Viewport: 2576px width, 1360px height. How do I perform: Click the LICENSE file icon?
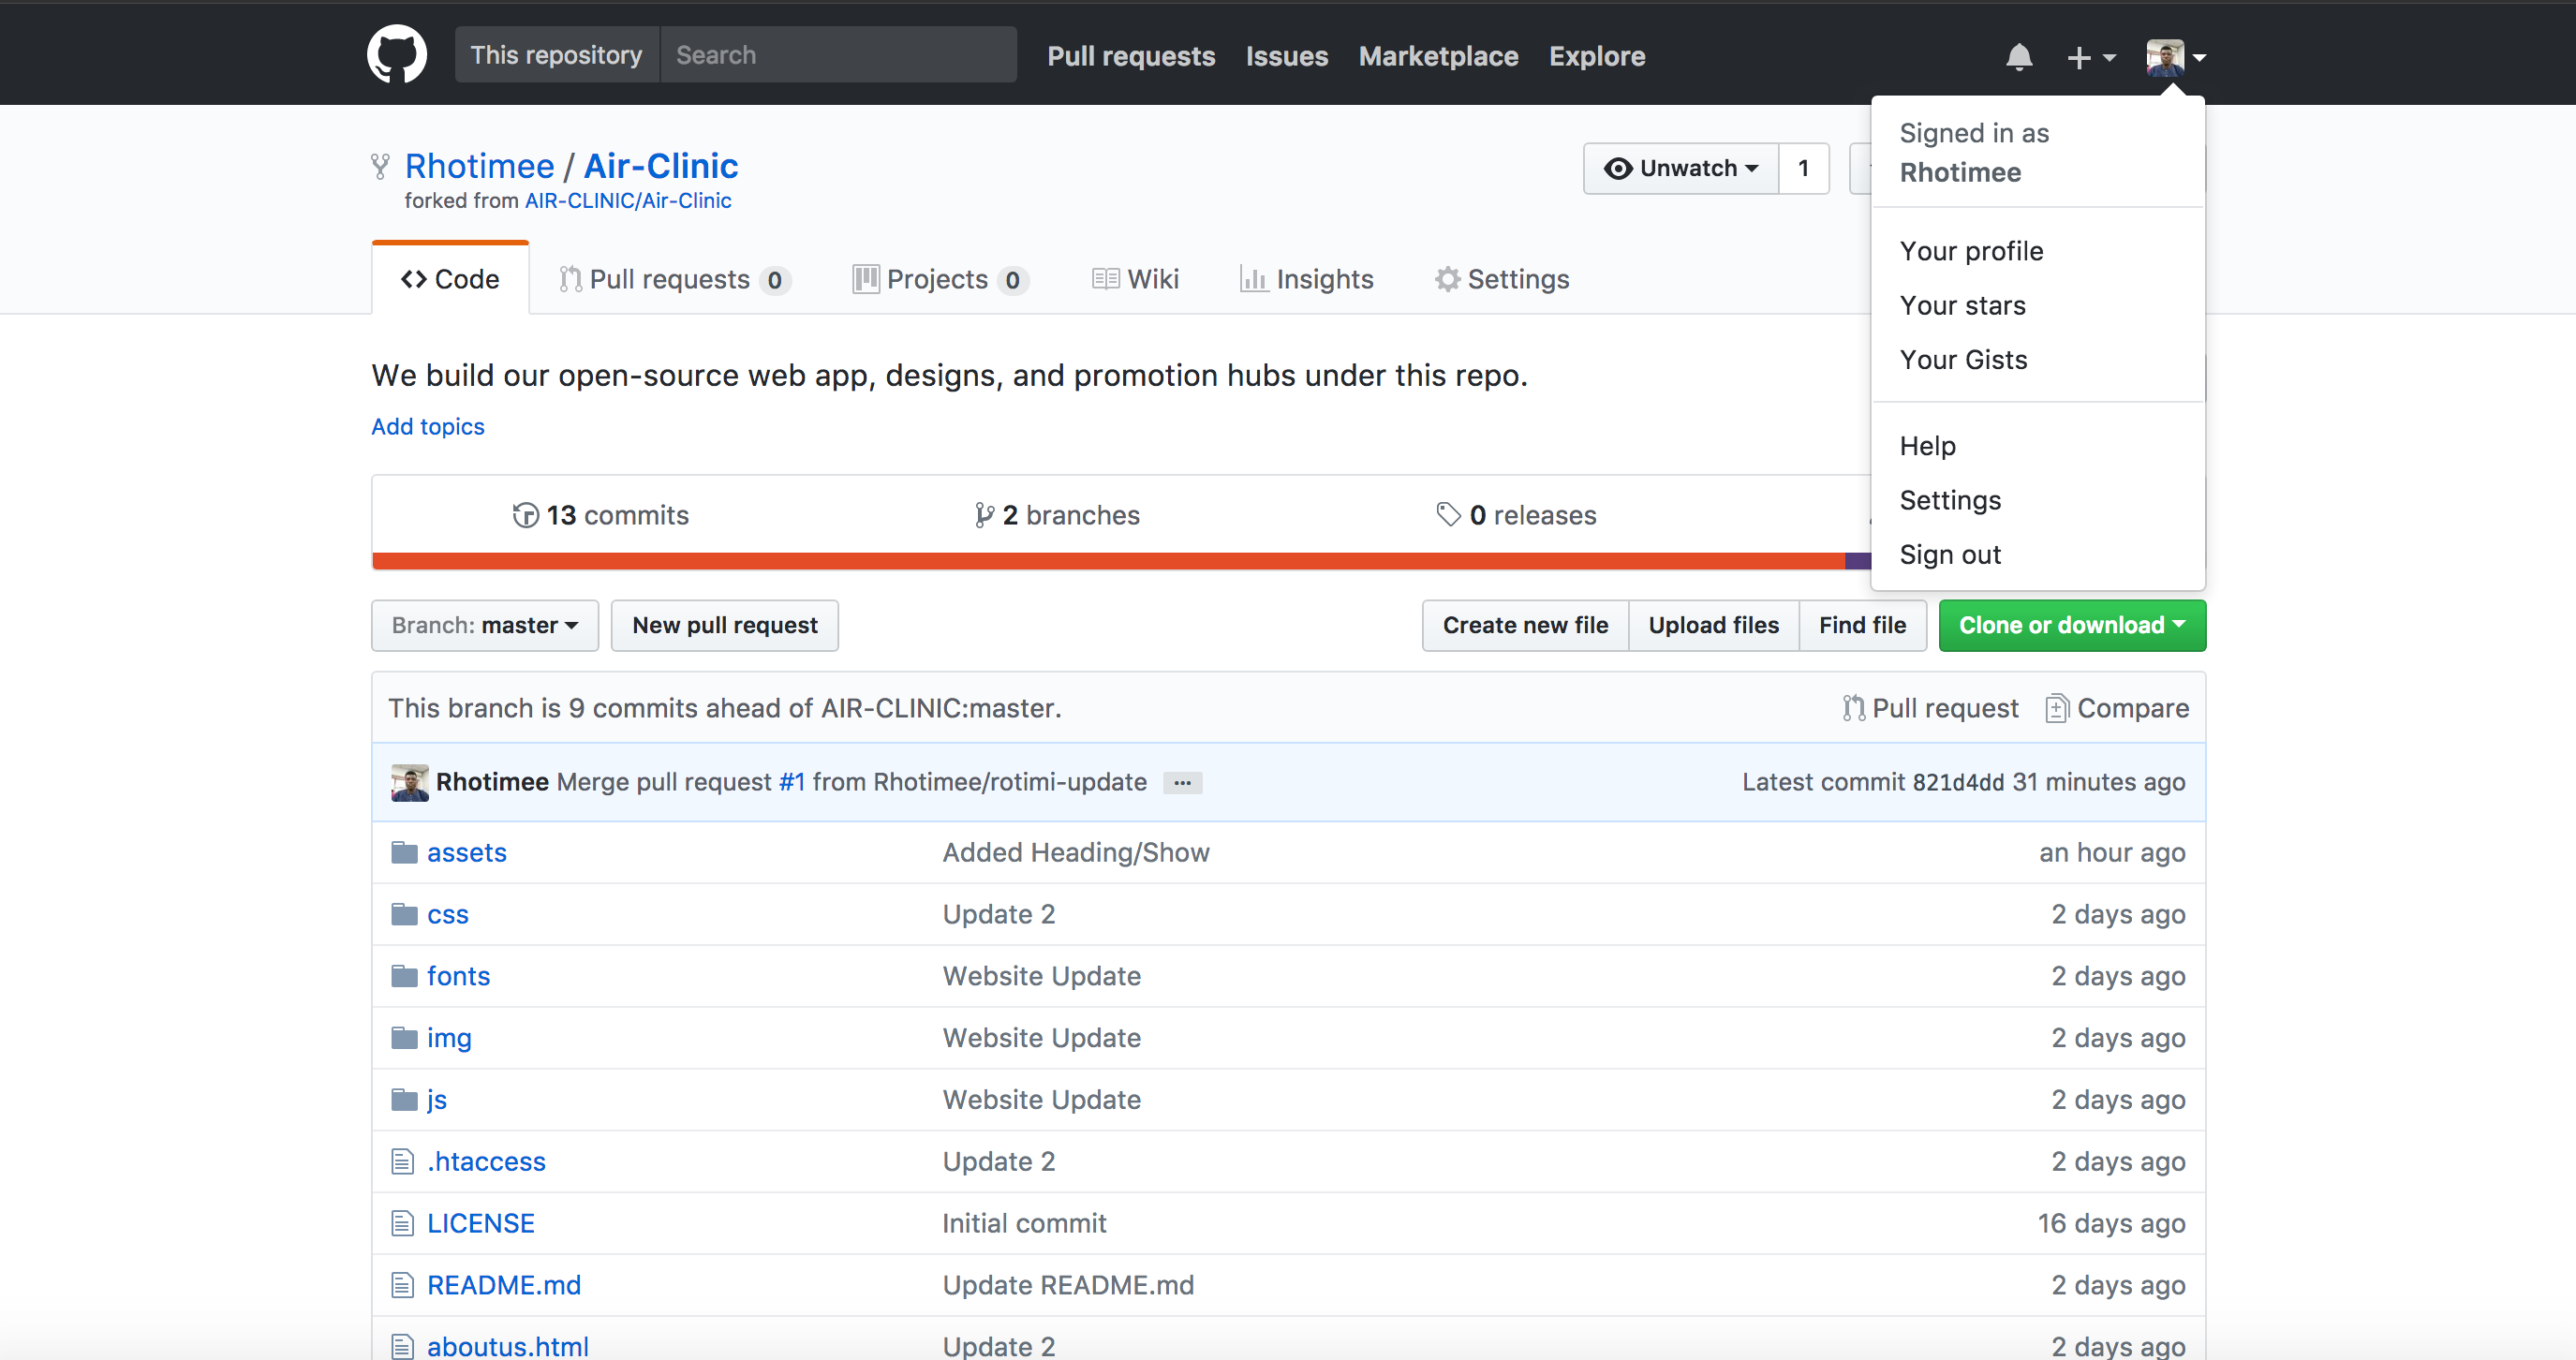[x=402, y=1223]
